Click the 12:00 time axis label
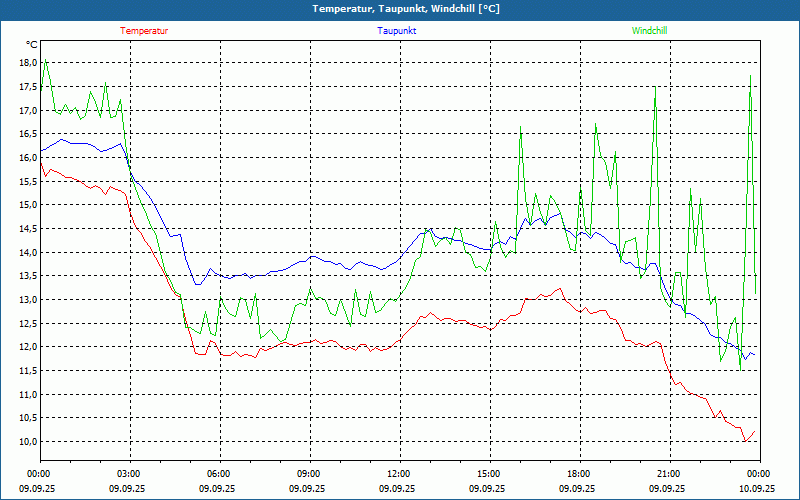This screenshot has height=500, width=800. pos(401,474)
